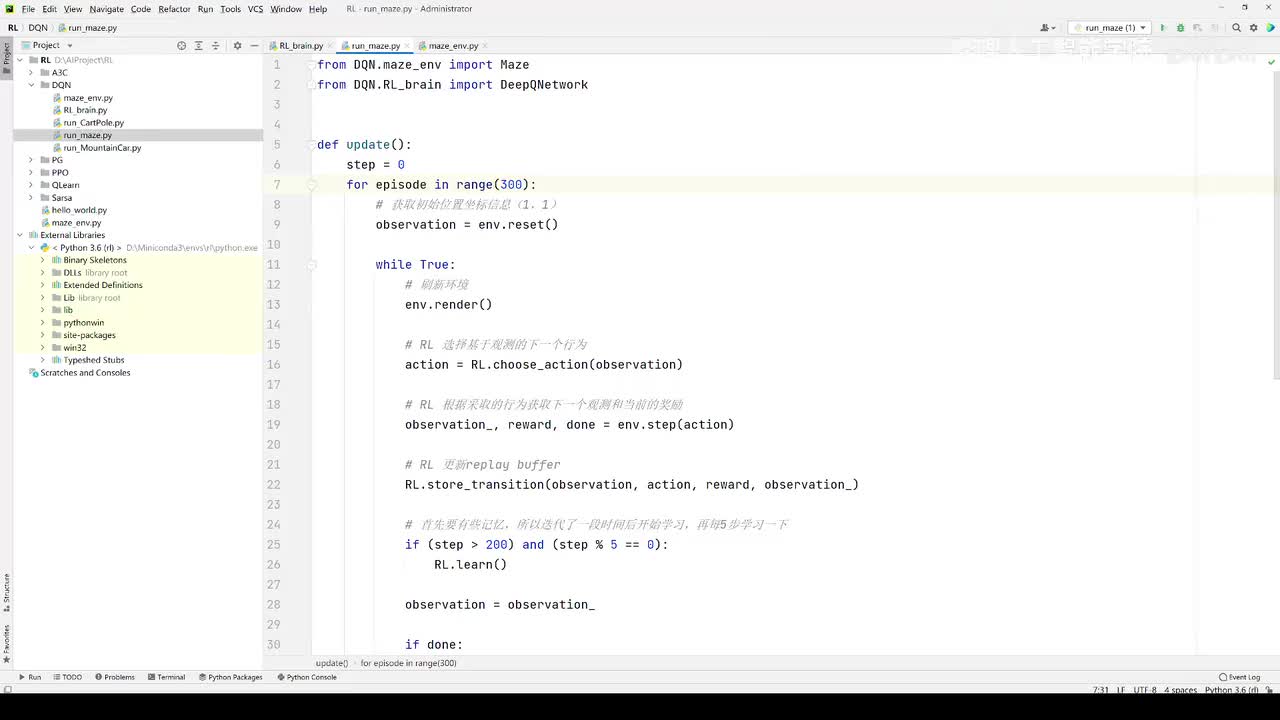Open the File menu

28,9
